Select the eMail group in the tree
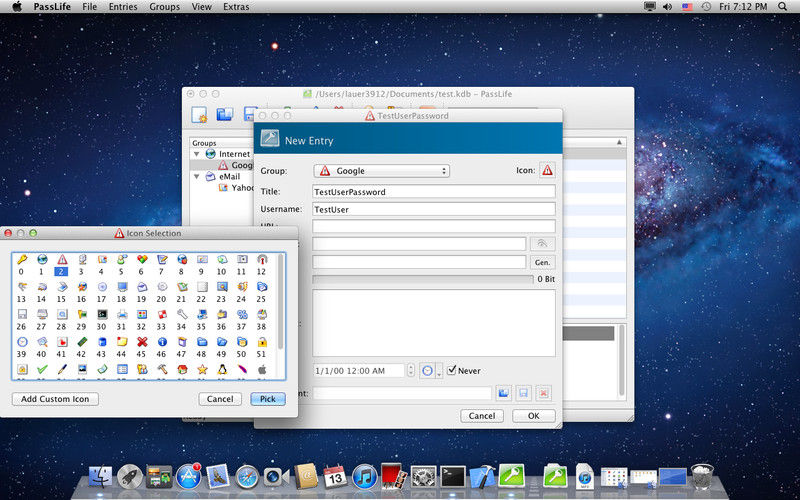This screenshot has width=800, height=500. pyautogui.click(x=230, y=177)
